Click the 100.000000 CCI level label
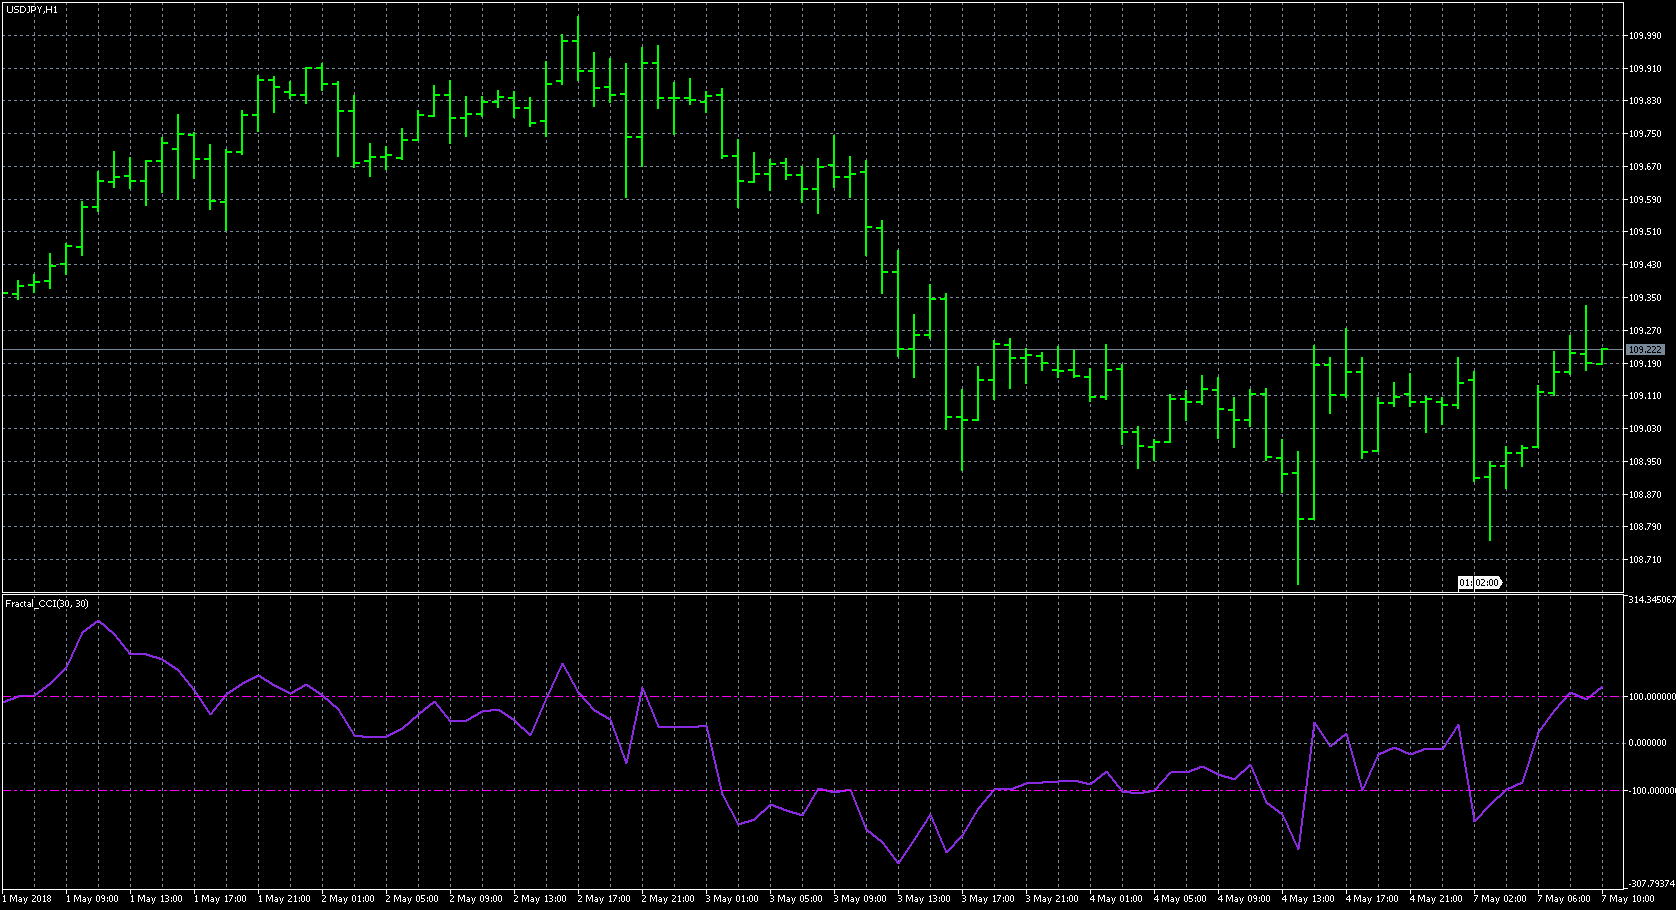Image resolution: width=1676 pixels, height=910 pixels. coord(1651,697)
